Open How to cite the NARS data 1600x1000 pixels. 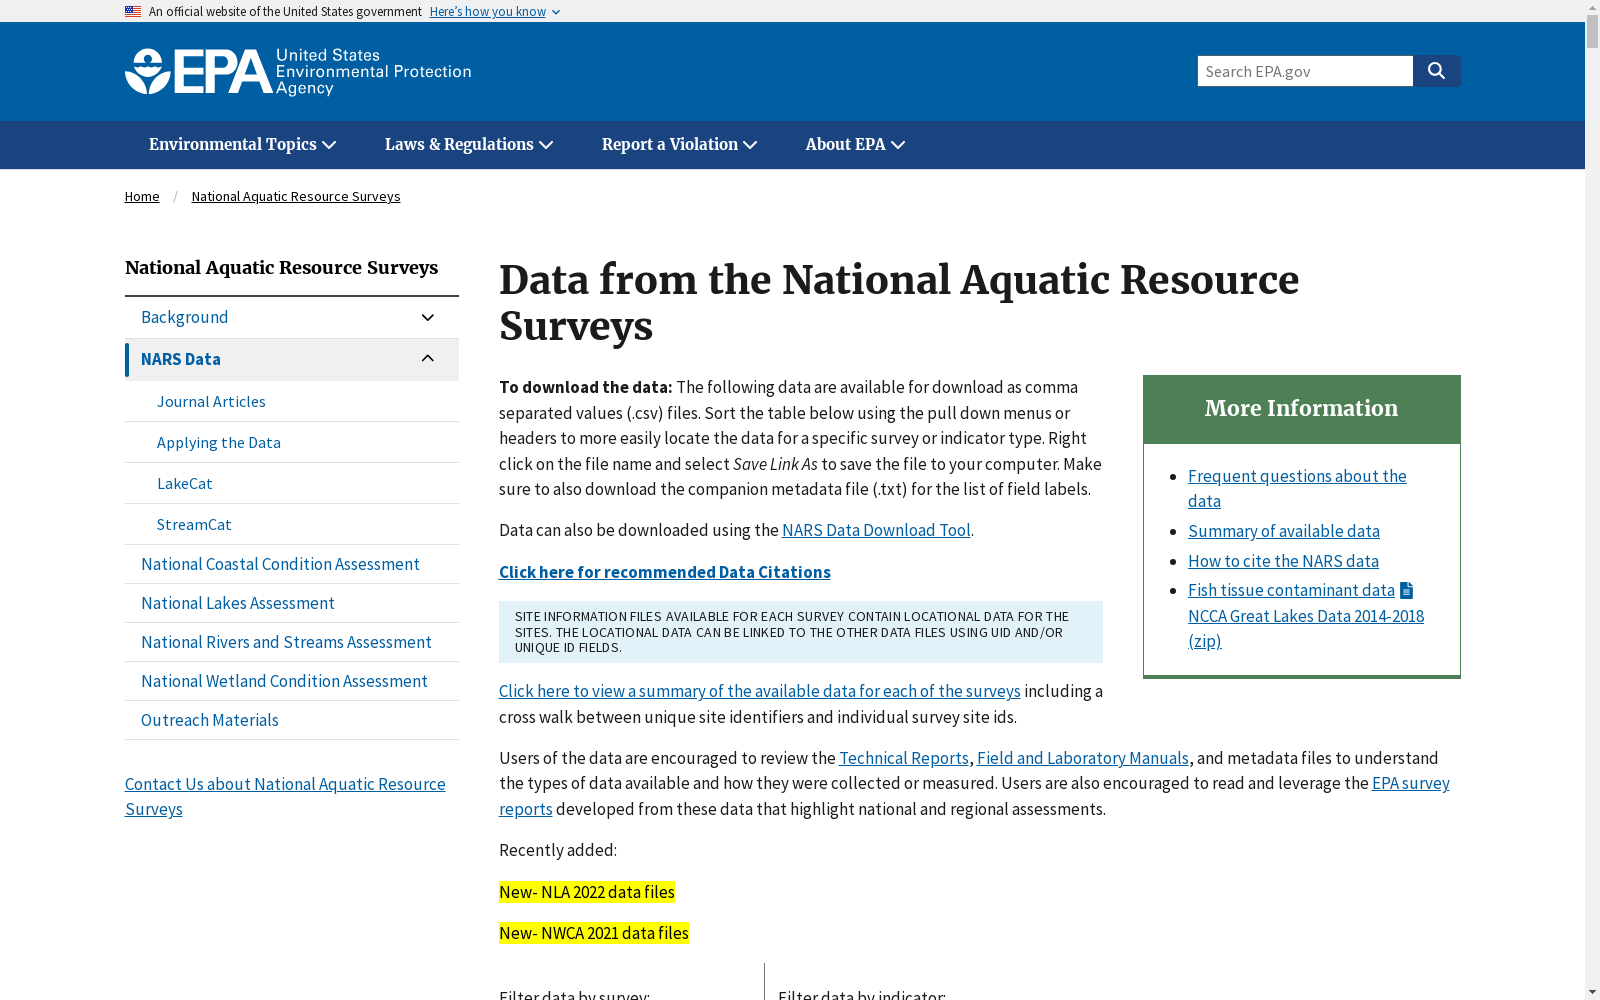1283,562
